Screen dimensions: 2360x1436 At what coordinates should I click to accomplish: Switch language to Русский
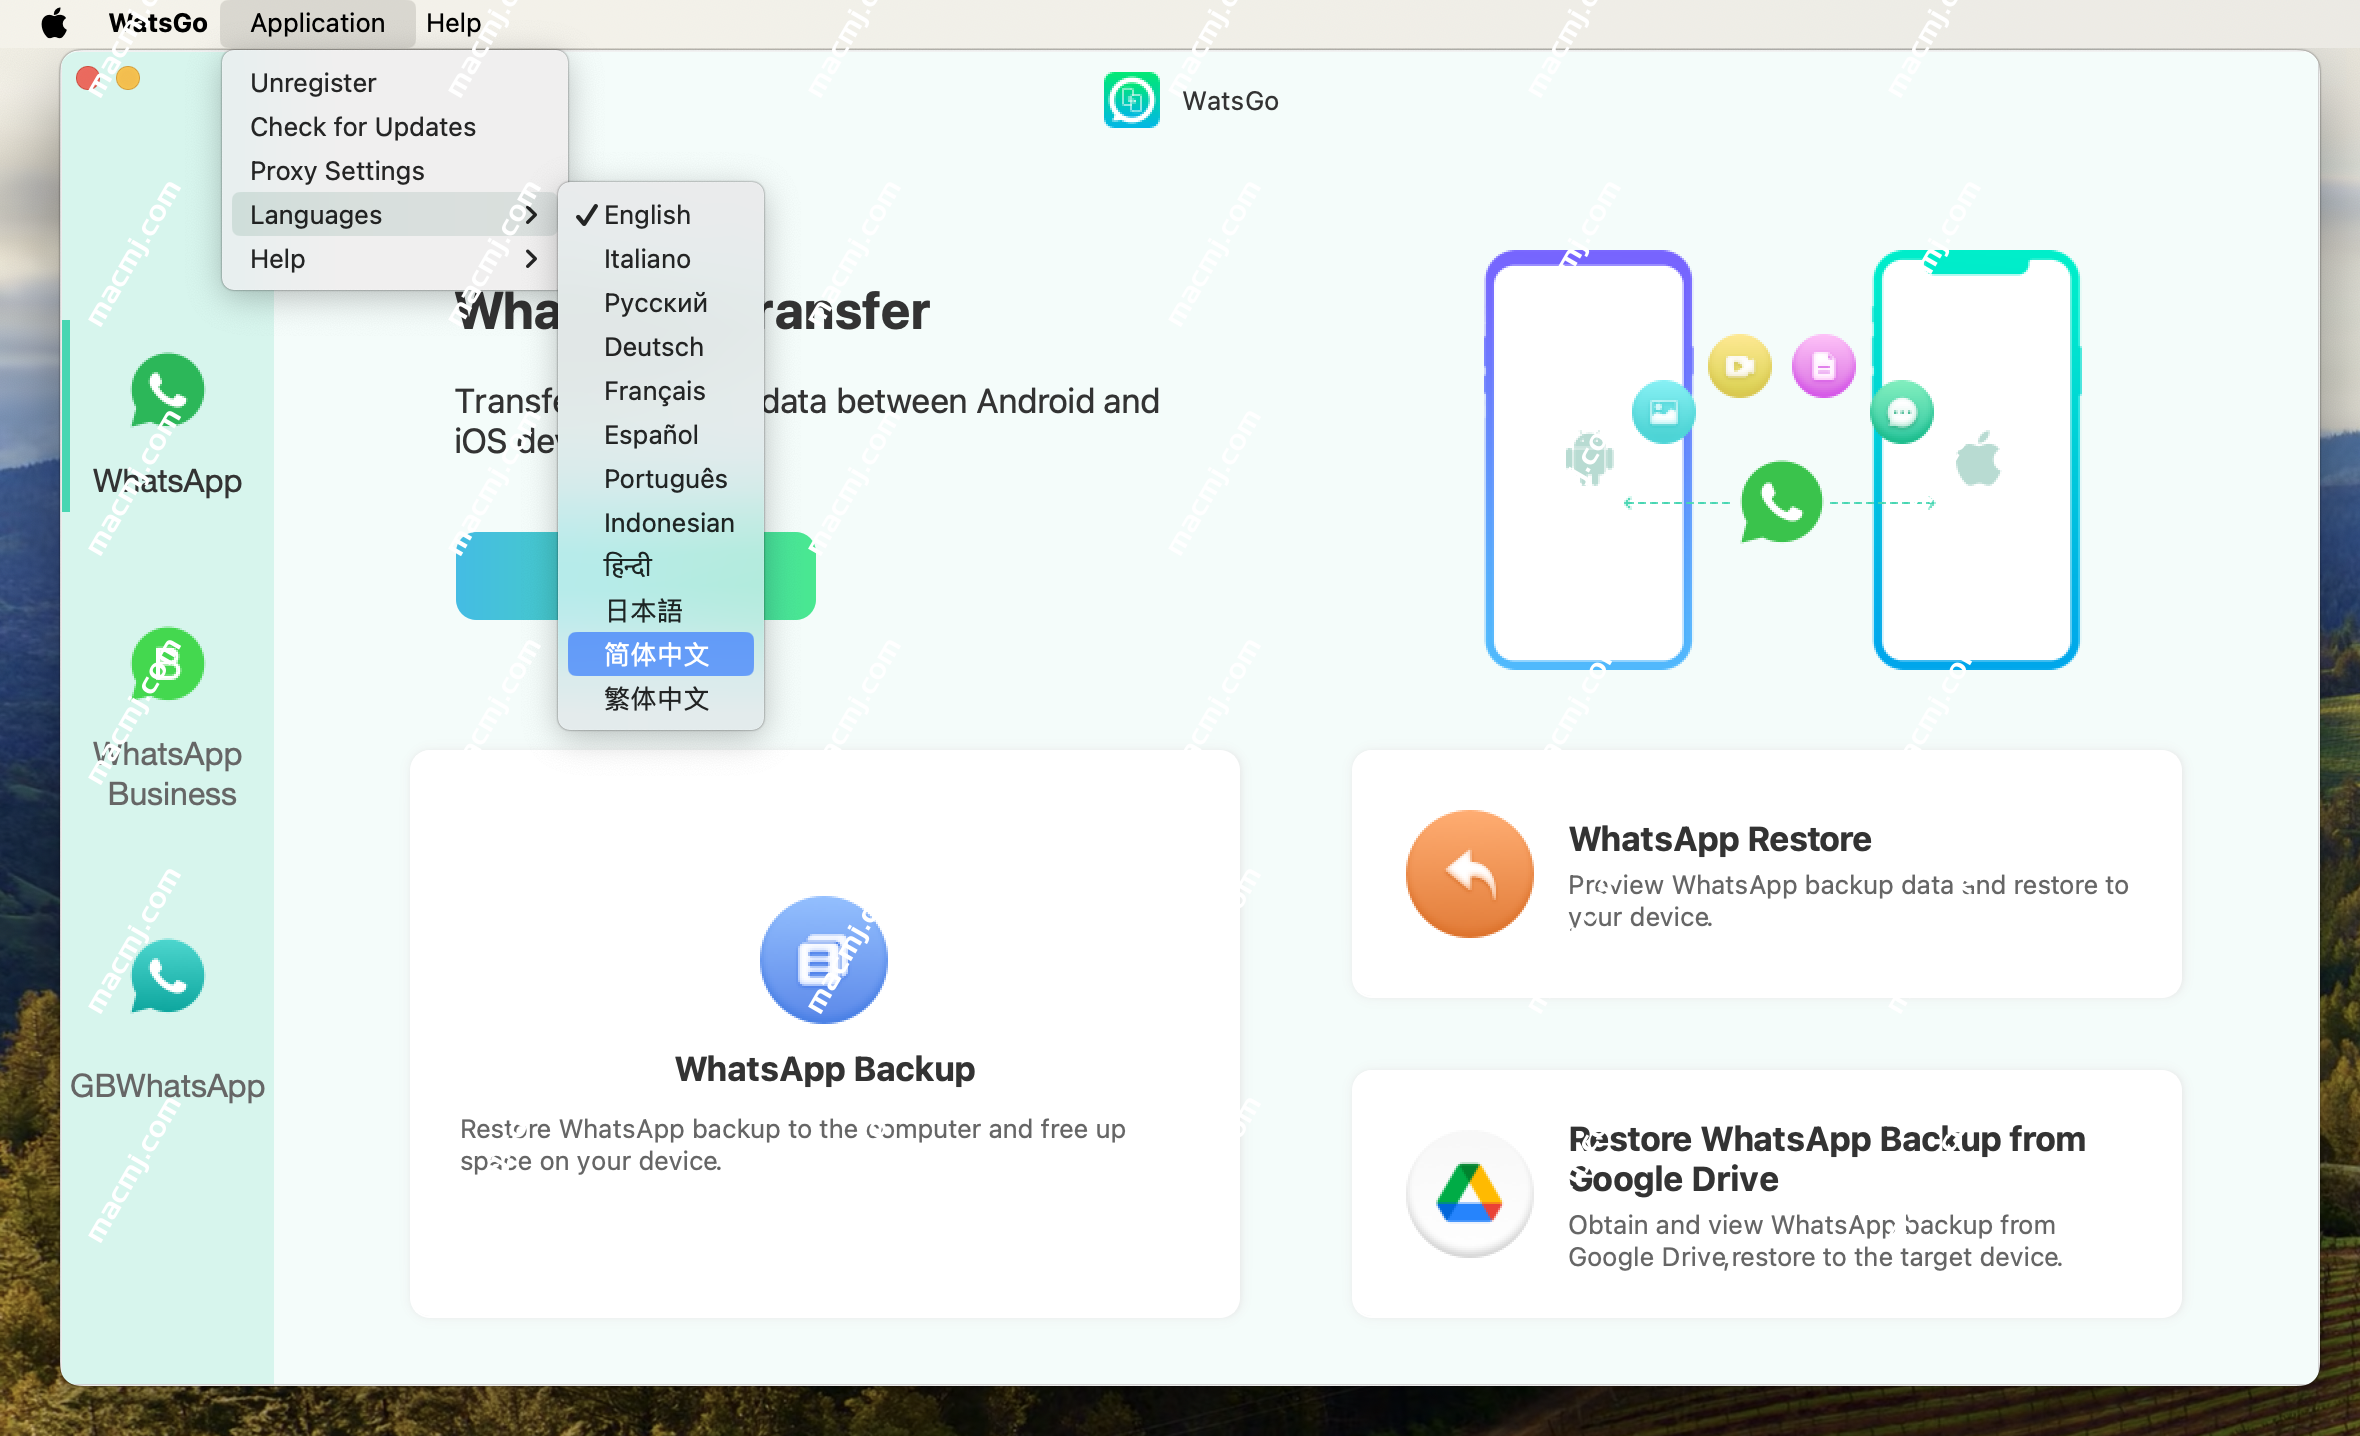click(660, 303)
